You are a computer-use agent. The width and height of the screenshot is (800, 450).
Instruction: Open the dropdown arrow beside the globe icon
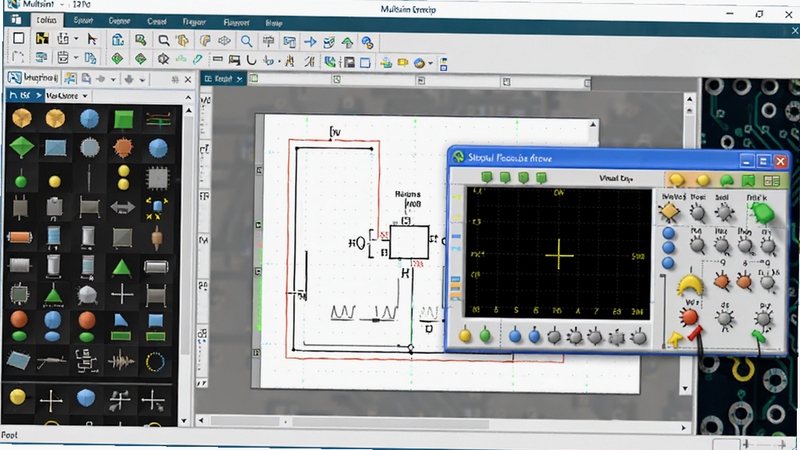click(431, 64)
